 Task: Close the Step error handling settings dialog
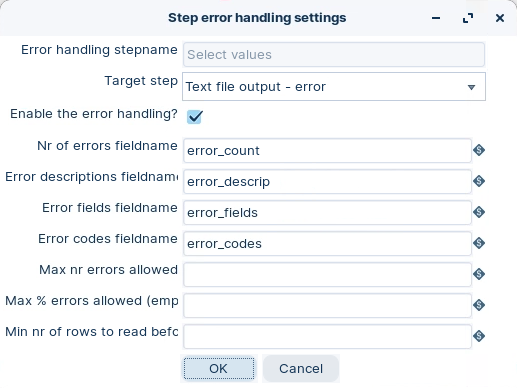pyautogui.click(x=500, y=18)
